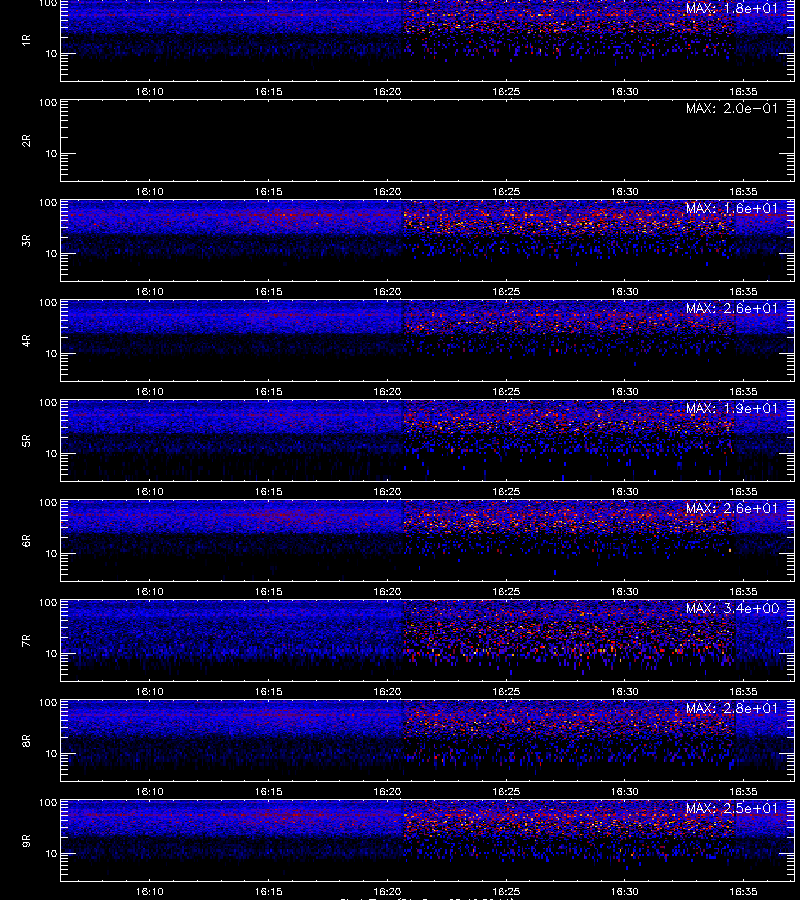Click the 16:15 tick label below the 6R panel

tap(269, 592)
